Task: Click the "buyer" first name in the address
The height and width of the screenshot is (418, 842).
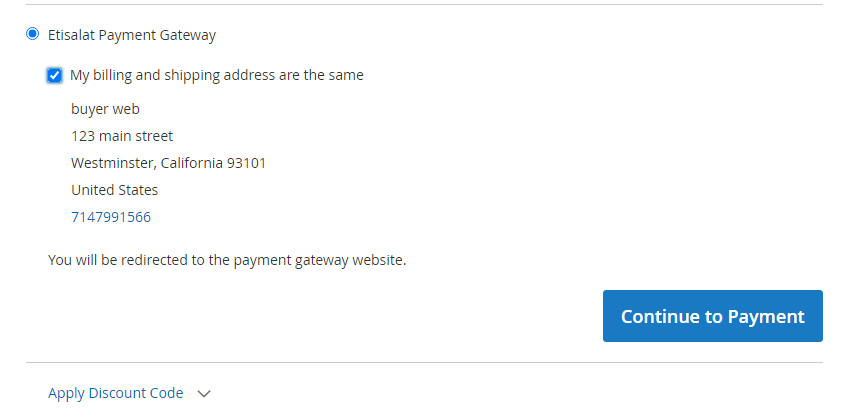Action: (89, 109)
